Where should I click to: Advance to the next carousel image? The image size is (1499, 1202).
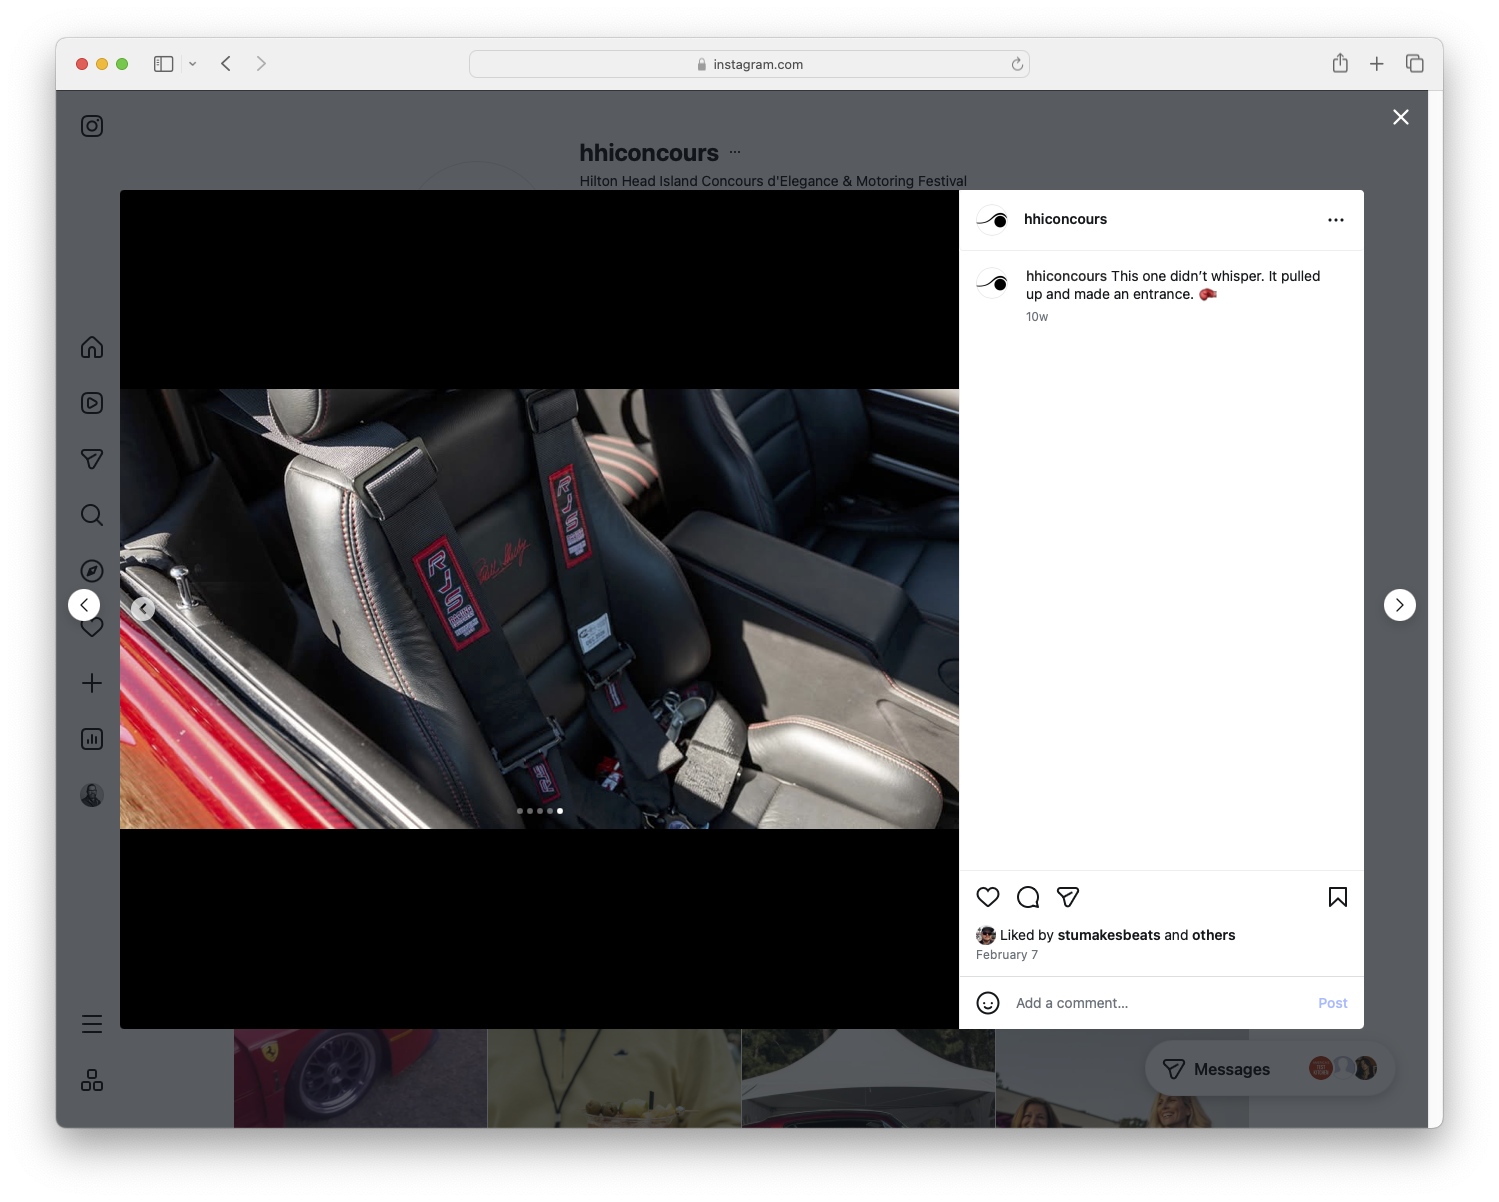1400,605
